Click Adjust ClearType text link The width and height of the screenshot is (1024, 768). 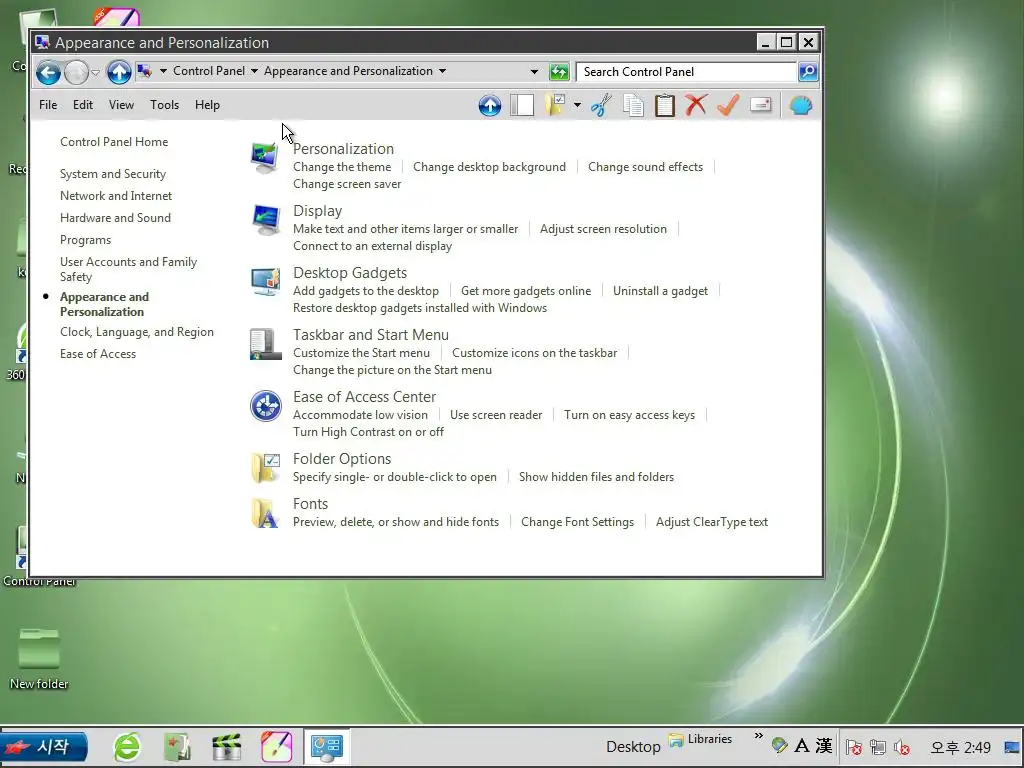pos(712,522)
